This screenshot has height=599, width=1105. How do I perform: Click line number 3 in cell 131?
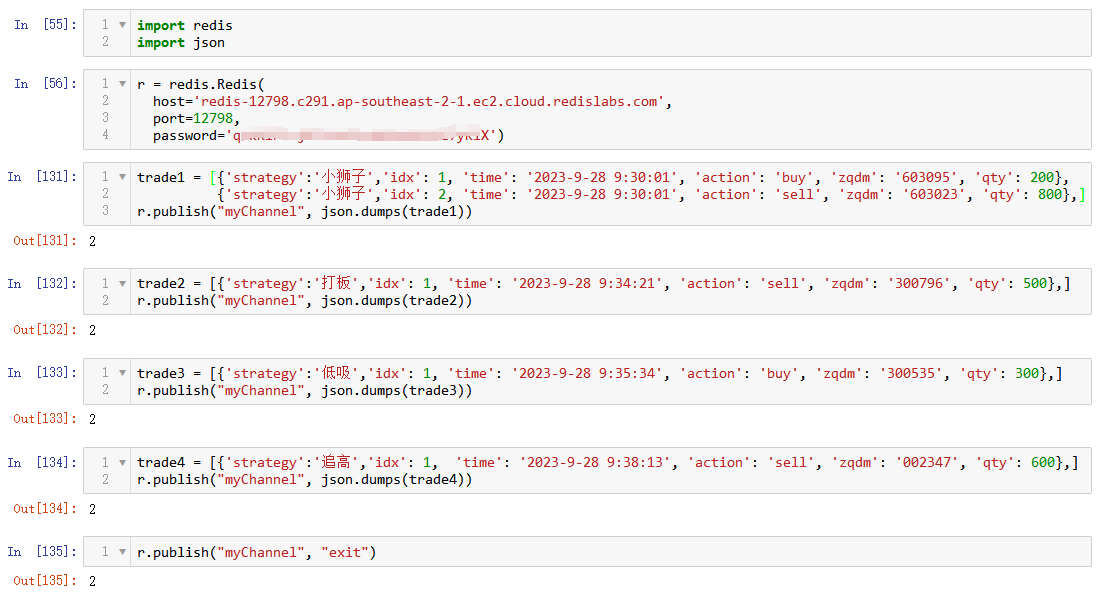click(x=105, y=211)
